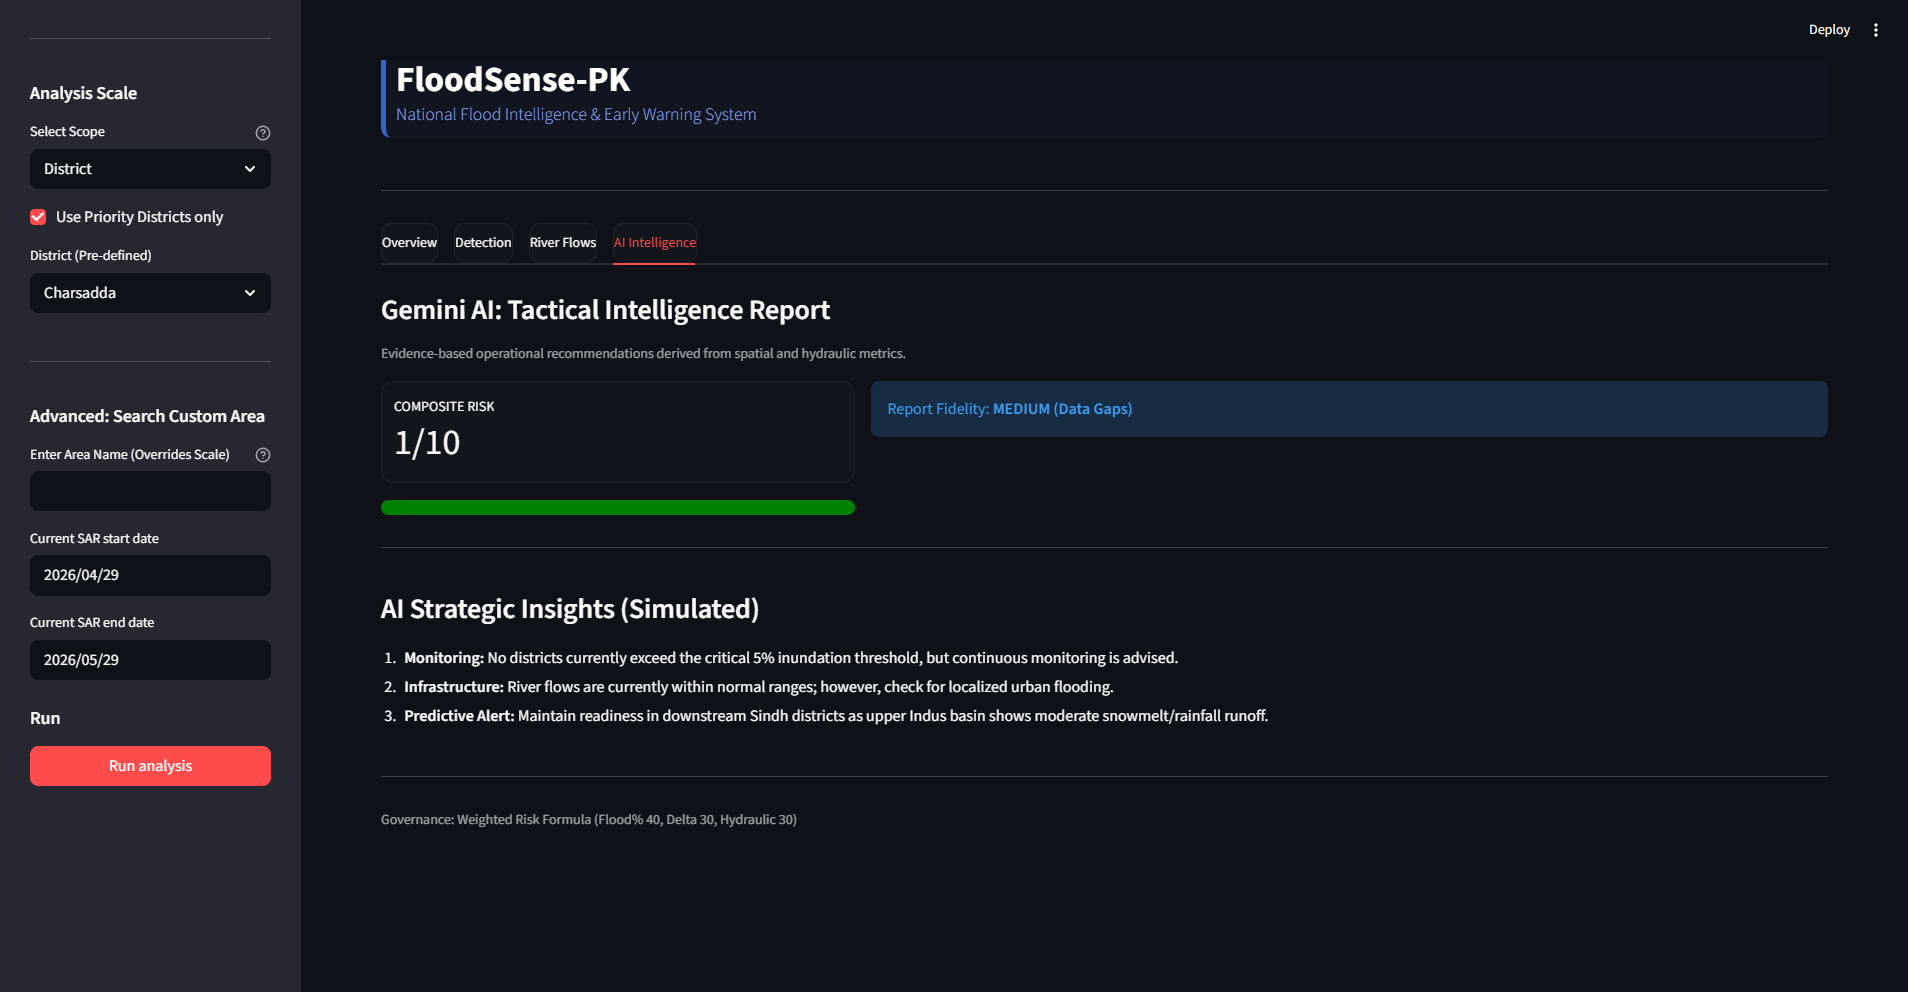
Task: Show help for Select Scope
Action: pos(263,133)
